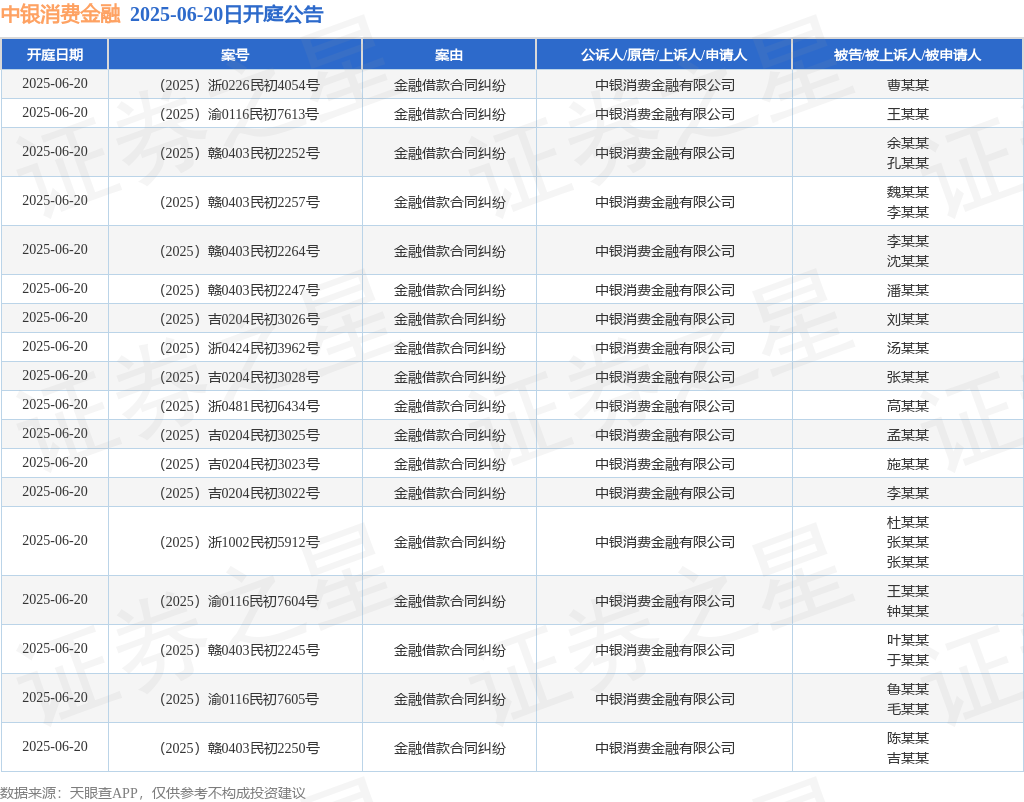The width and height of the screenshot is (1024, 802).
Task: Select defendant name 孟某某
Action: click(x=908, y=435)
